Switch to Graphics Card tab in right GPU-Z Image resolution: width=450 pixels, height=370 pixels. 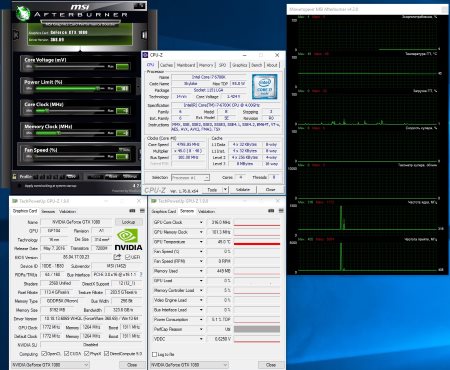164,211
